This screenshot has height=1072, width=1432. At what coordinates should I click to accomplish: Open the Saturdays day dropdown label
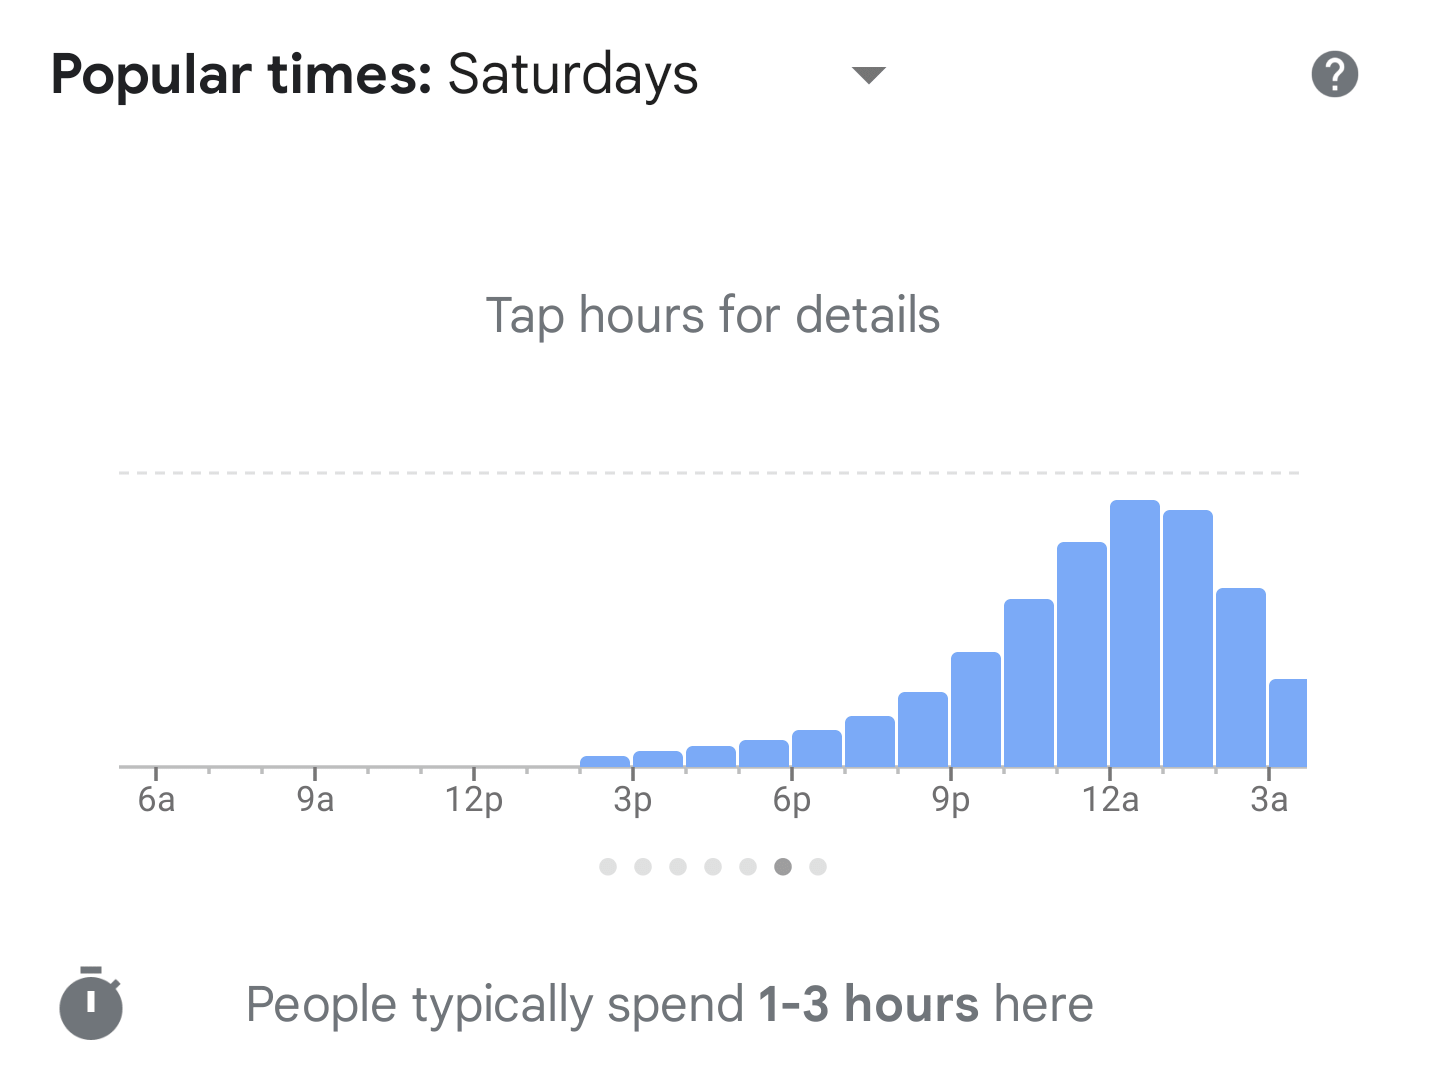click(x=572, y=75)
